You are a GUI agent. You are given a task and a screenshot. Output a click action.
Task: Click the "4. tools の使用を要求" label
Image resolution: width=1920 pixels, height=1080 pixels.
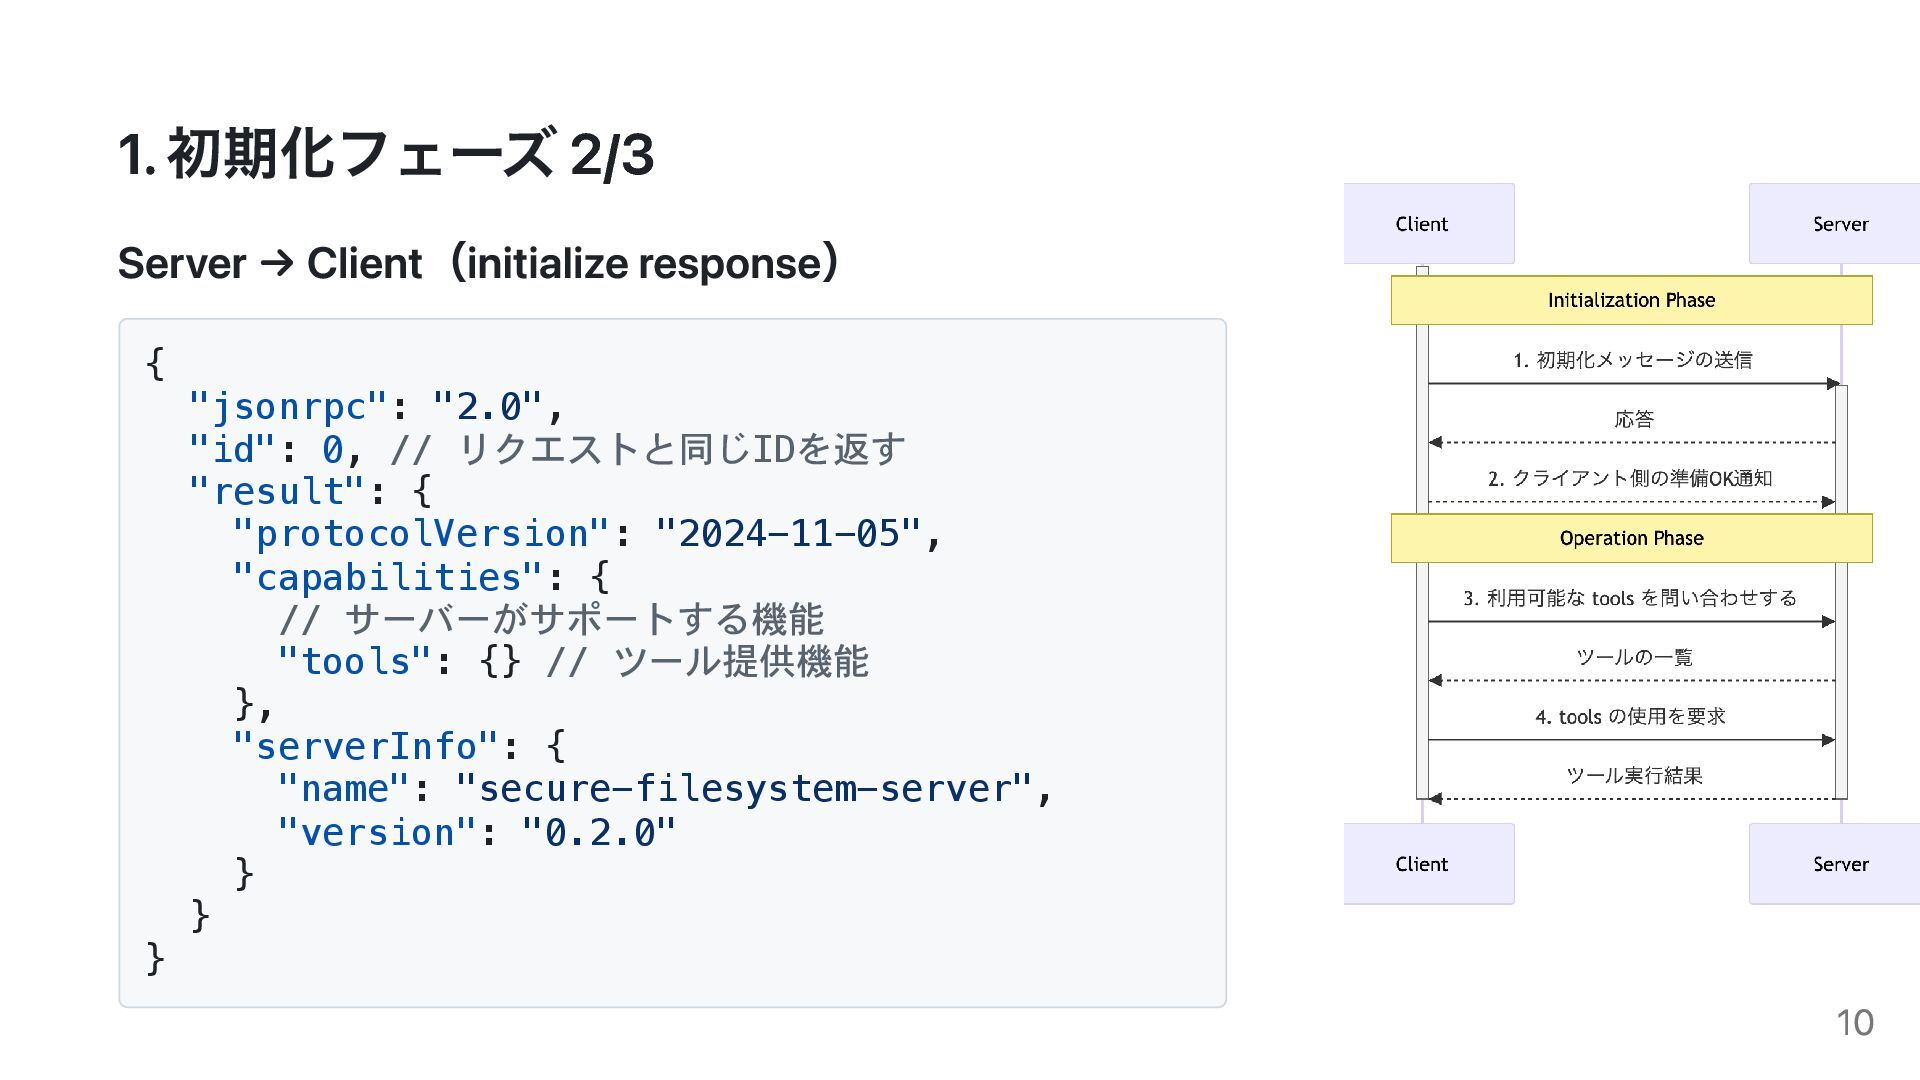[x=1630, y=716]
